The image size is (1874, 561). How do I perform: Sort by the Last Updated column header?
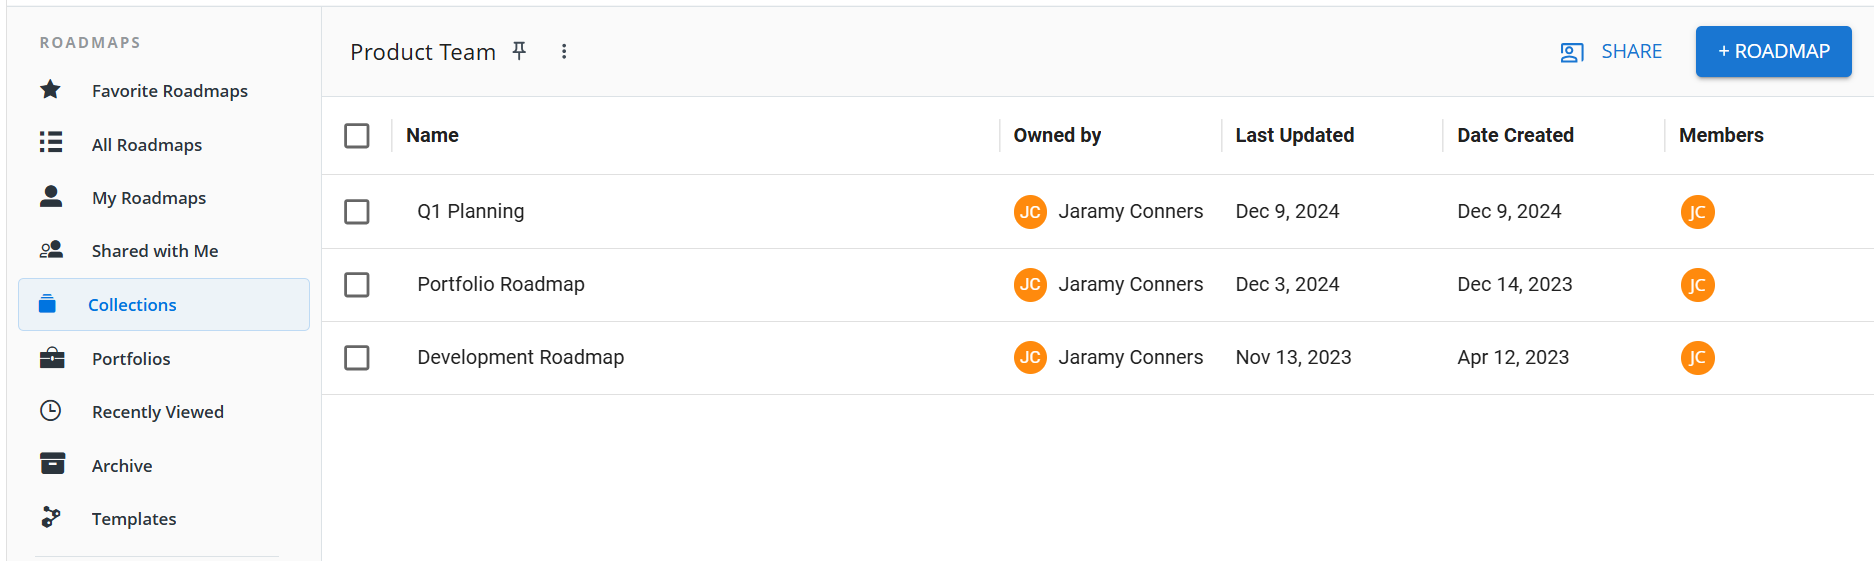point(1294,136)
